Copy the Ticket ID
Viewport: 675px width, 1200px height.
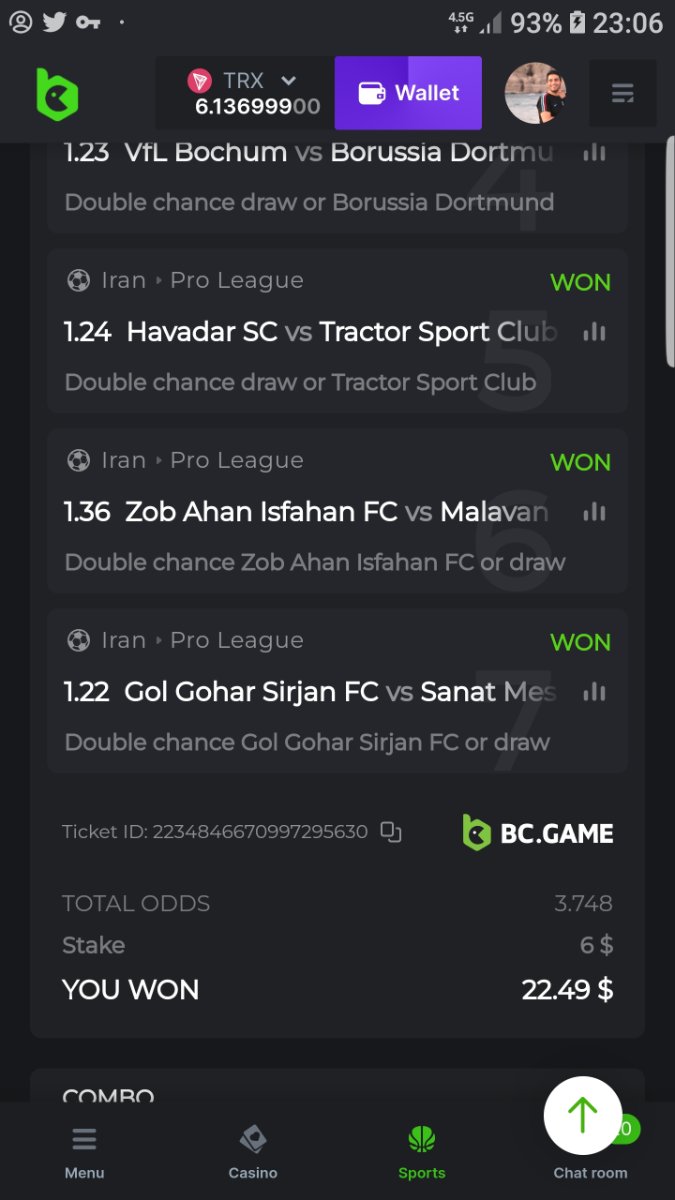tap(391, 832)
